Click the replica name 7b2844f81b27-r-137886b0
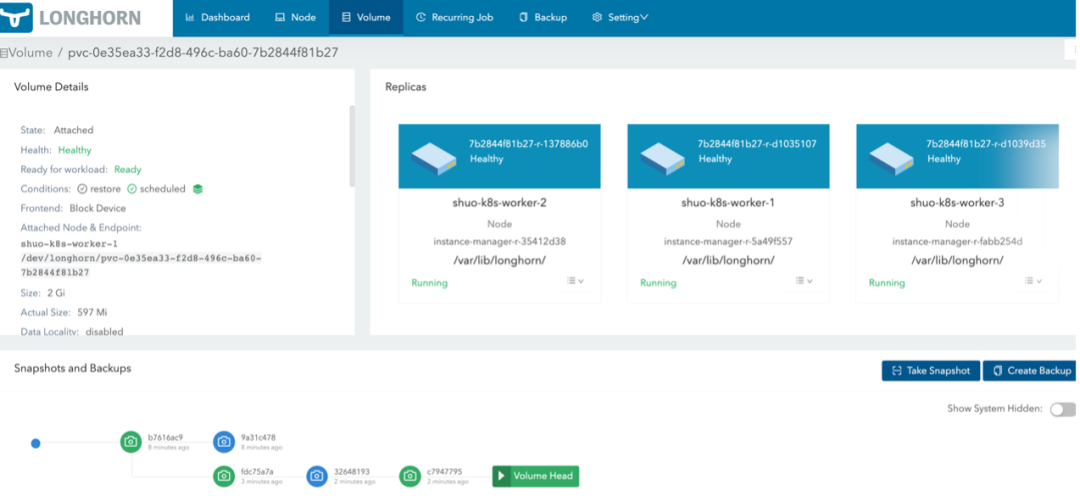Viewport: 1080px width, 502px height. (528, 144)
